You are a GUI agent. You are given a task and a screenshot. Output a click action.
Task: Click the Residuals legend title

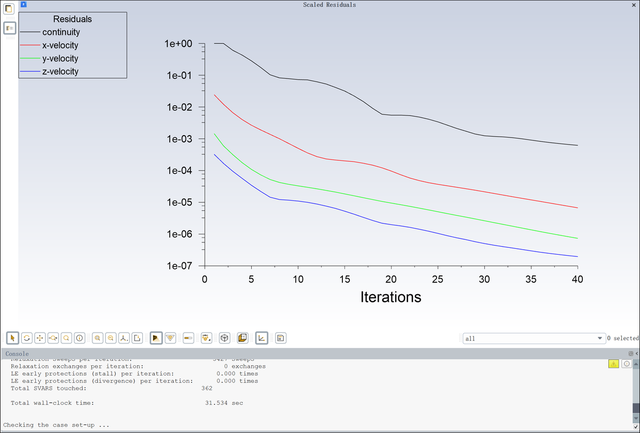(x=72, y=19)
